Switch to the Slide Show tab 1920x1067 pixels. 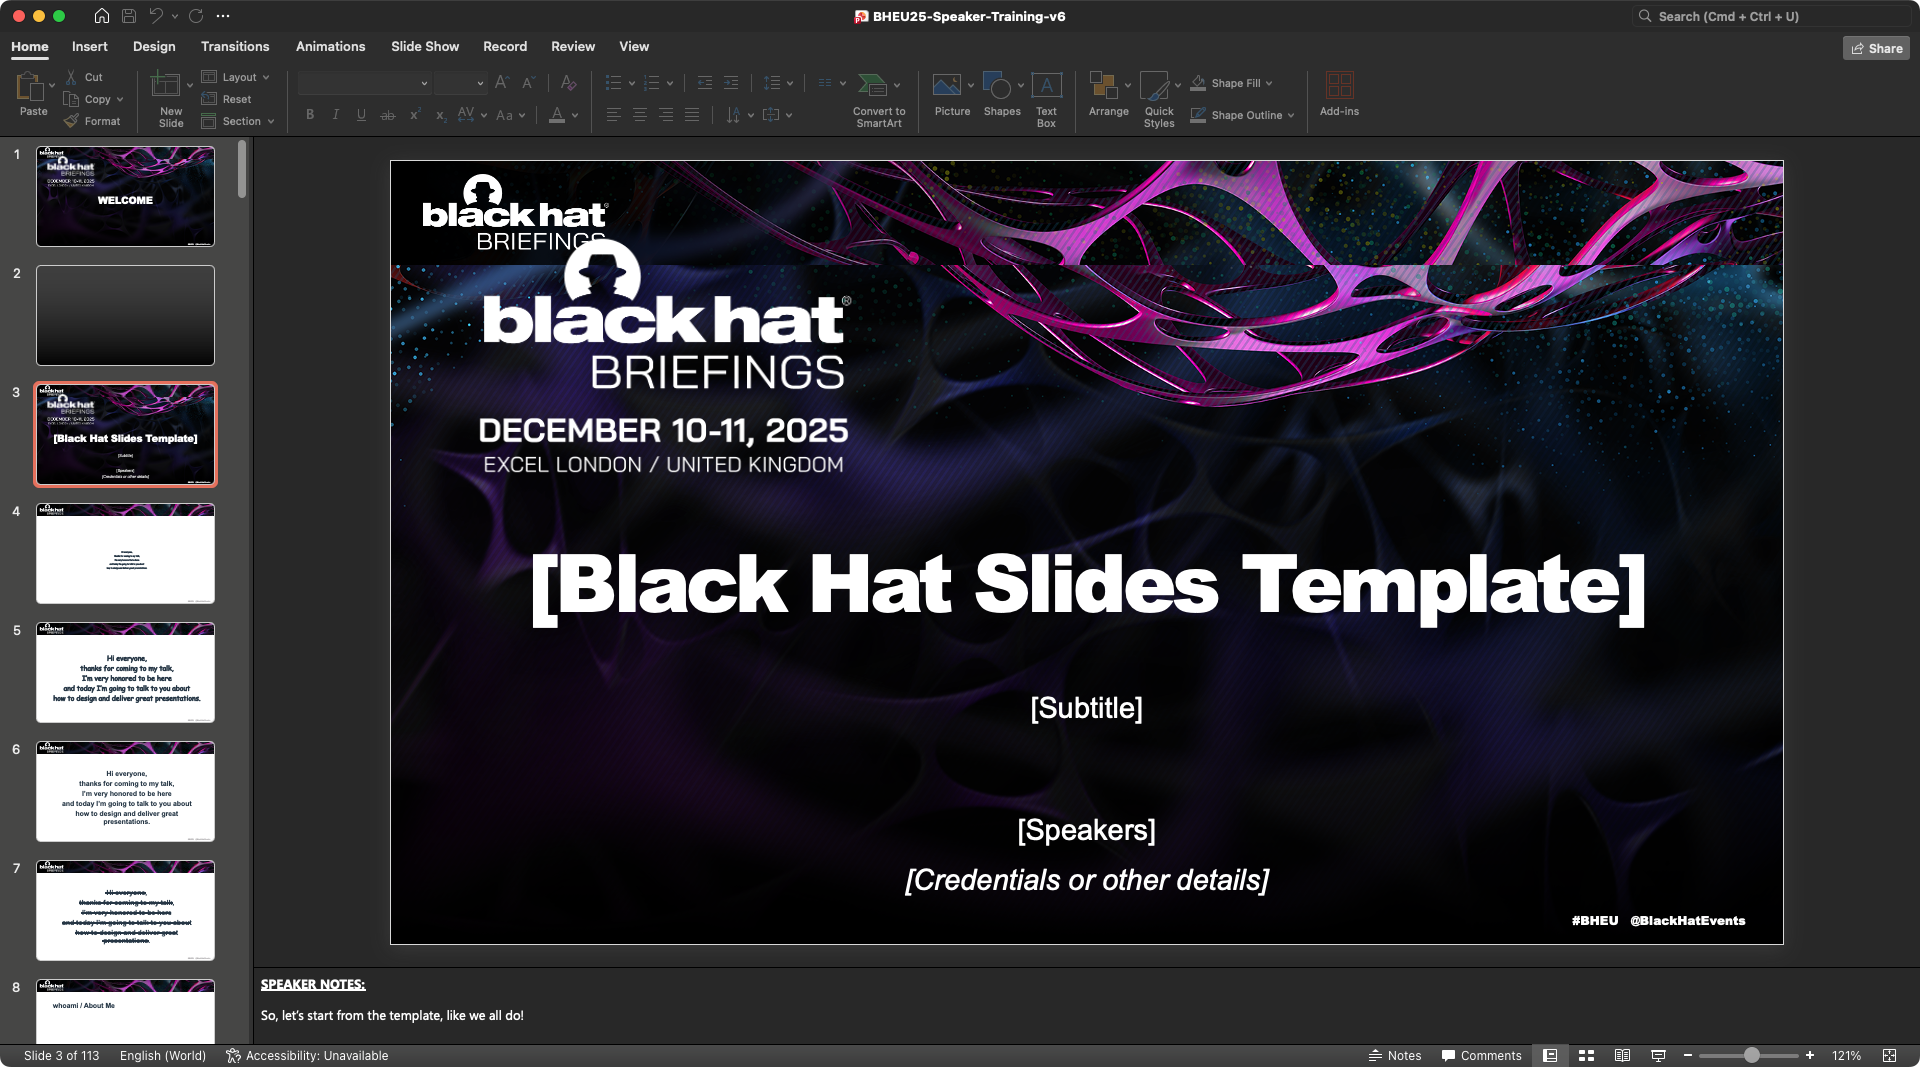coord(425,47)
